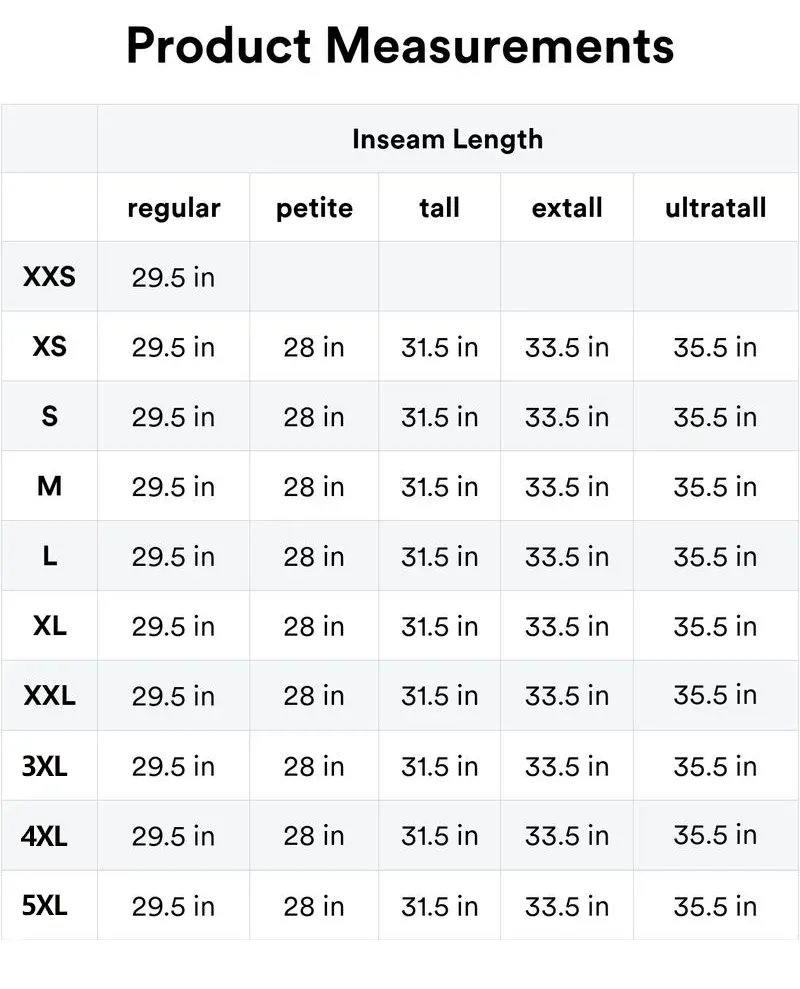Select the XS size row label
This screenshot has width=800, height=989.
[x=49, y=346]
